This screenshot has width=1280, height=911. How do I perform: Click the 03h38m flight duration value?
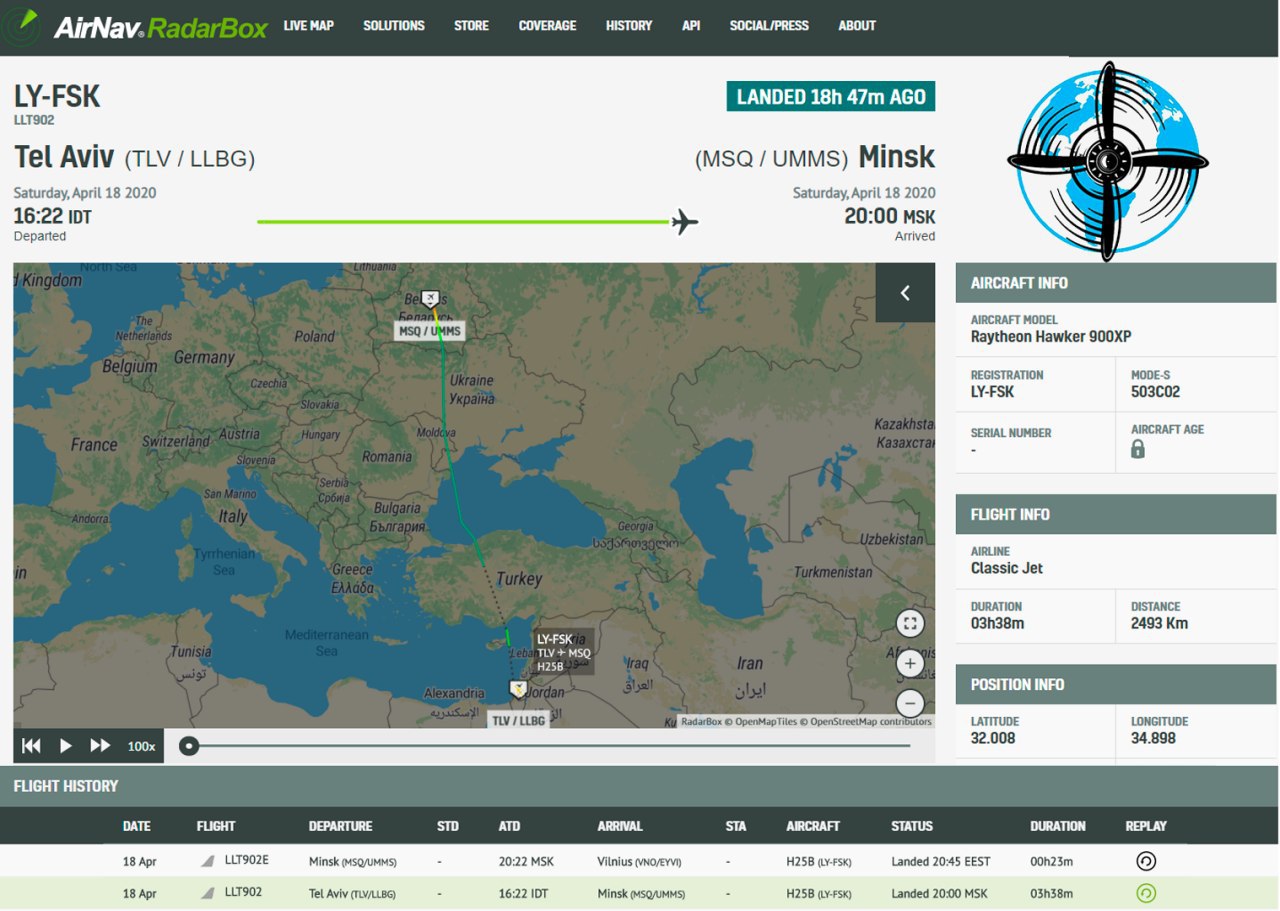(x=997, y=623)
